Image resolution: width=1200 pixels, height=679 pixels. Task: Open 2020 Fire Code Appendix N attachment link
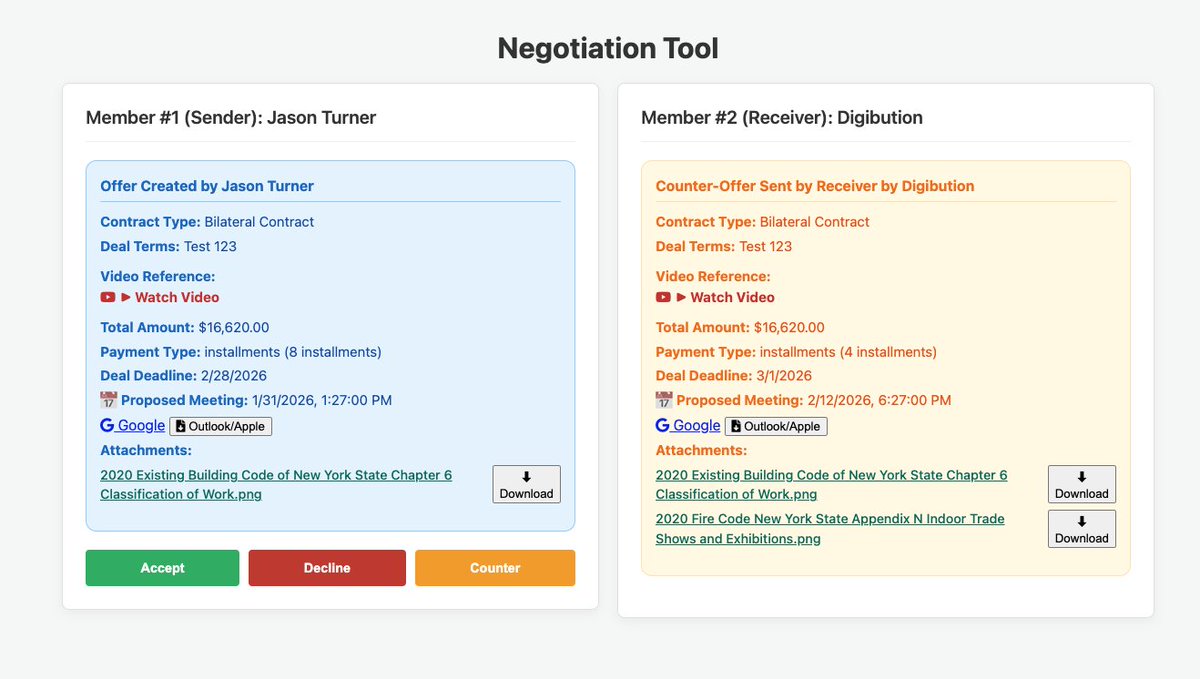pyautogui.click(x=830, y=529)
